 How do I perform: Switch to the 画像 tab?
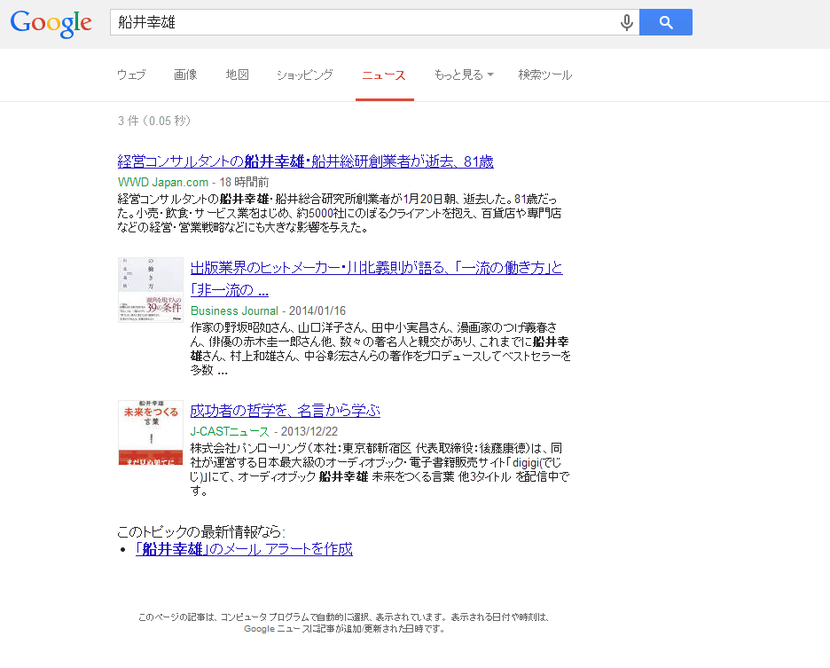click(185, 75)
